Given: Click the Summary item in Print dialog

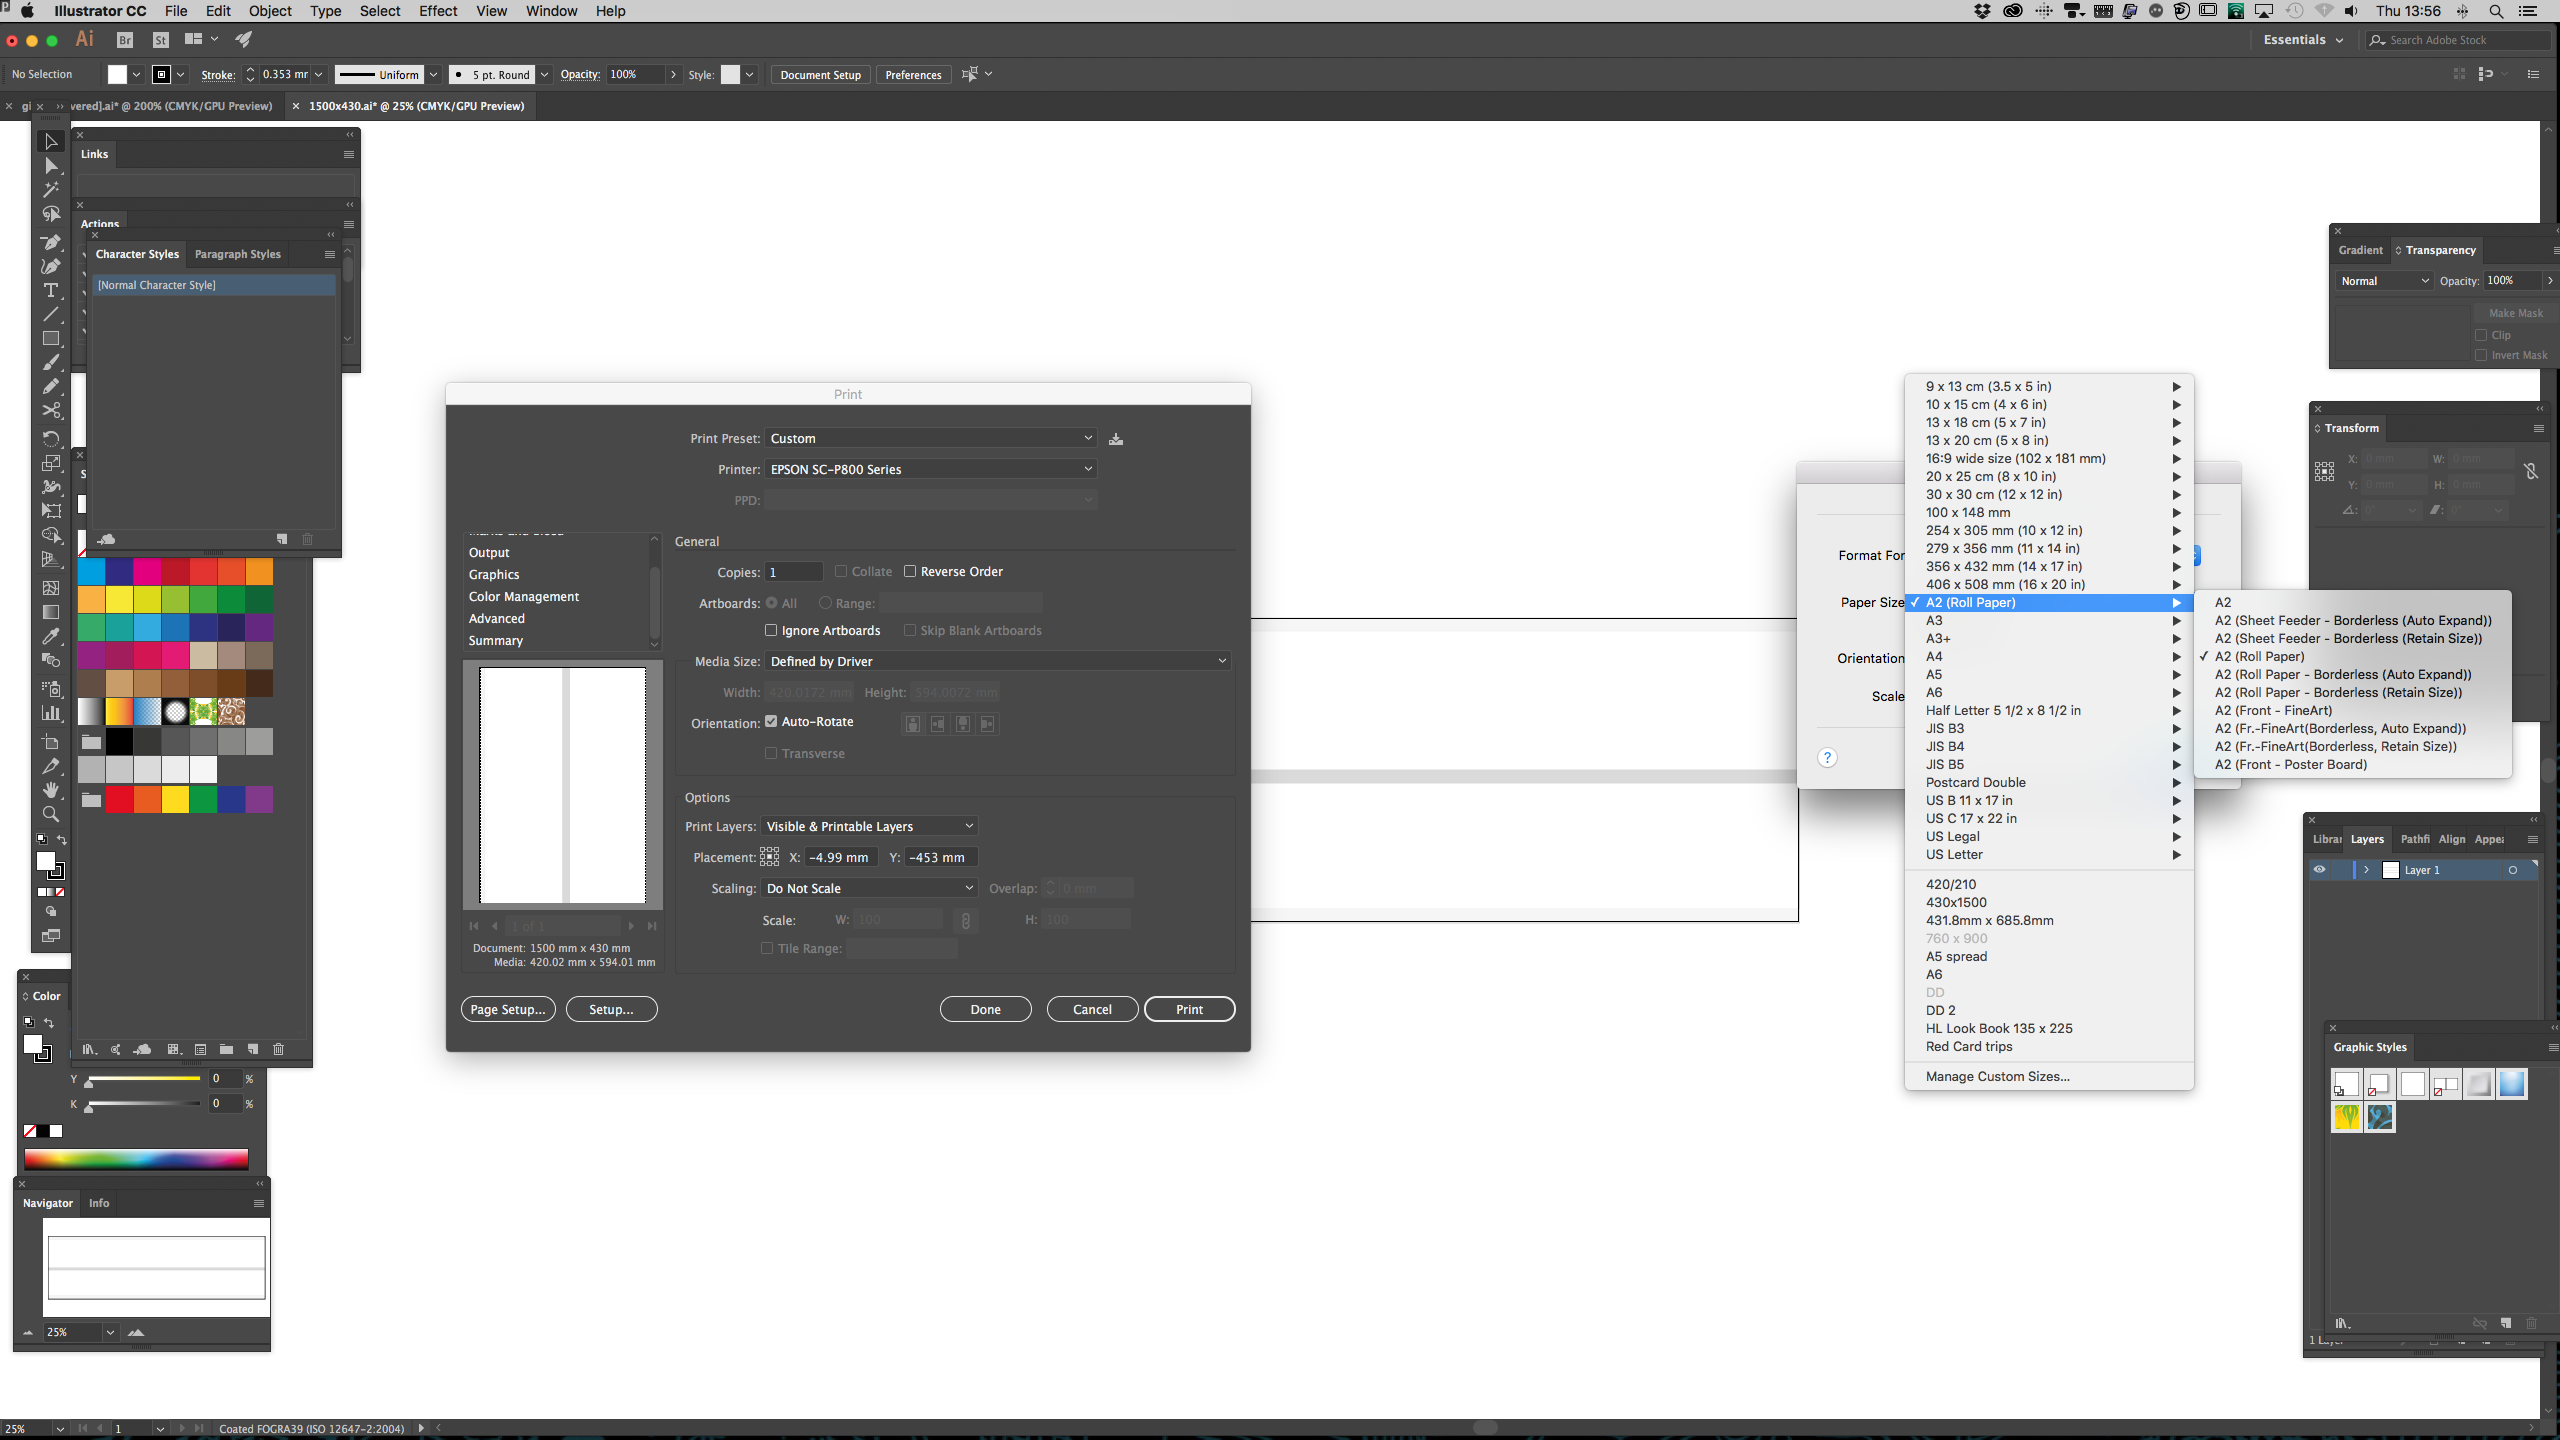Looking at the screenshot, I should coord(496,640).
